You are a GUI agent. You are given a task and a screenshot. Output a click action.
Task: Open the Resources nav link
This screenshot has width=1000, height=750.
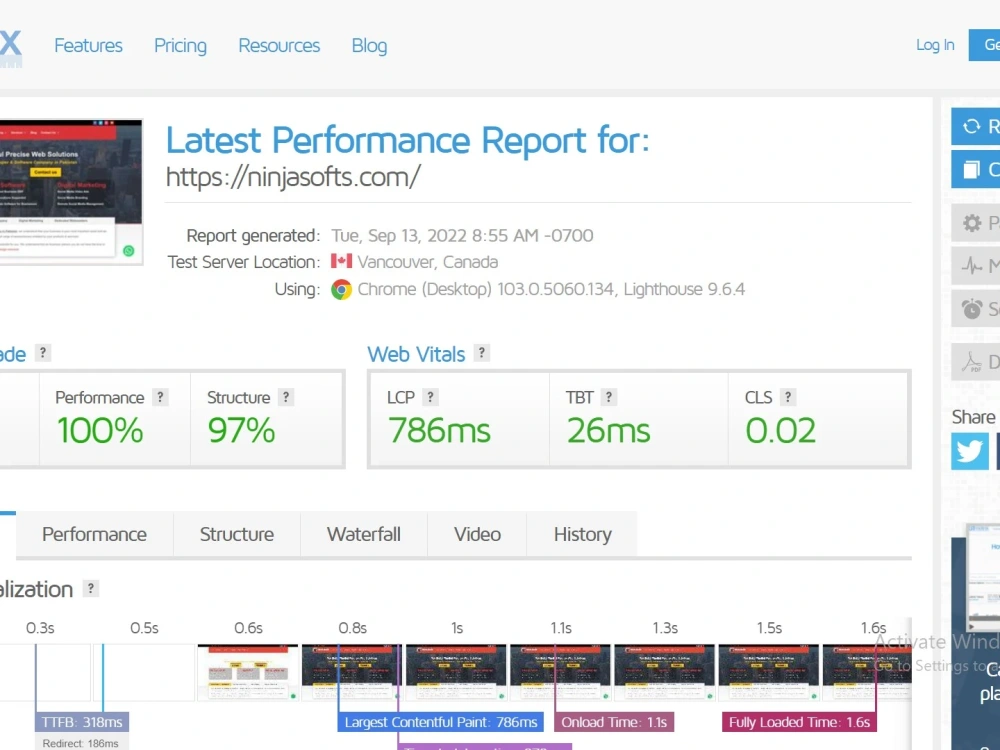279,46
